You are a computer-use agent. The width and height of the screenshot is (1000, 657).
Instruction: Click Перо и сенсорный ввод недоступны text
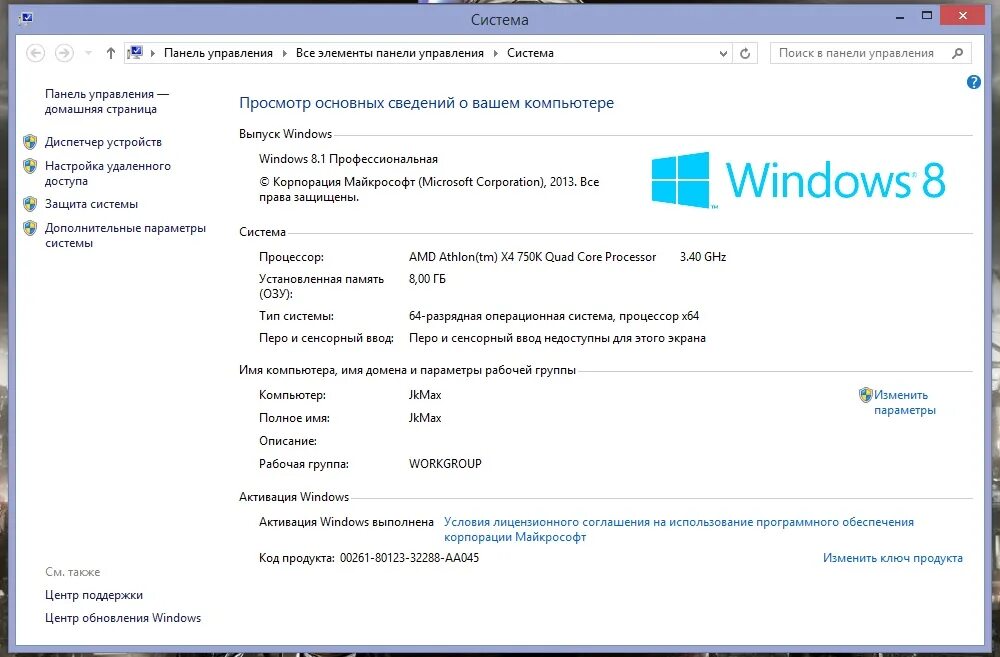point(557,338)
